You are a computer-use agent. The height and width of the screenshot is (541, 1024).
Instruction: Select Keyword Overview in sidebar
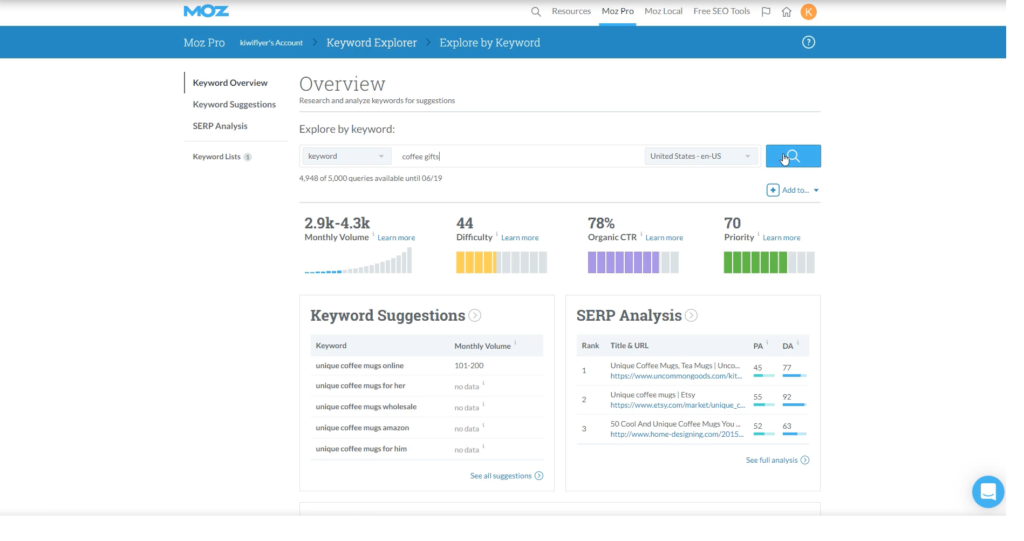[230, 83]
